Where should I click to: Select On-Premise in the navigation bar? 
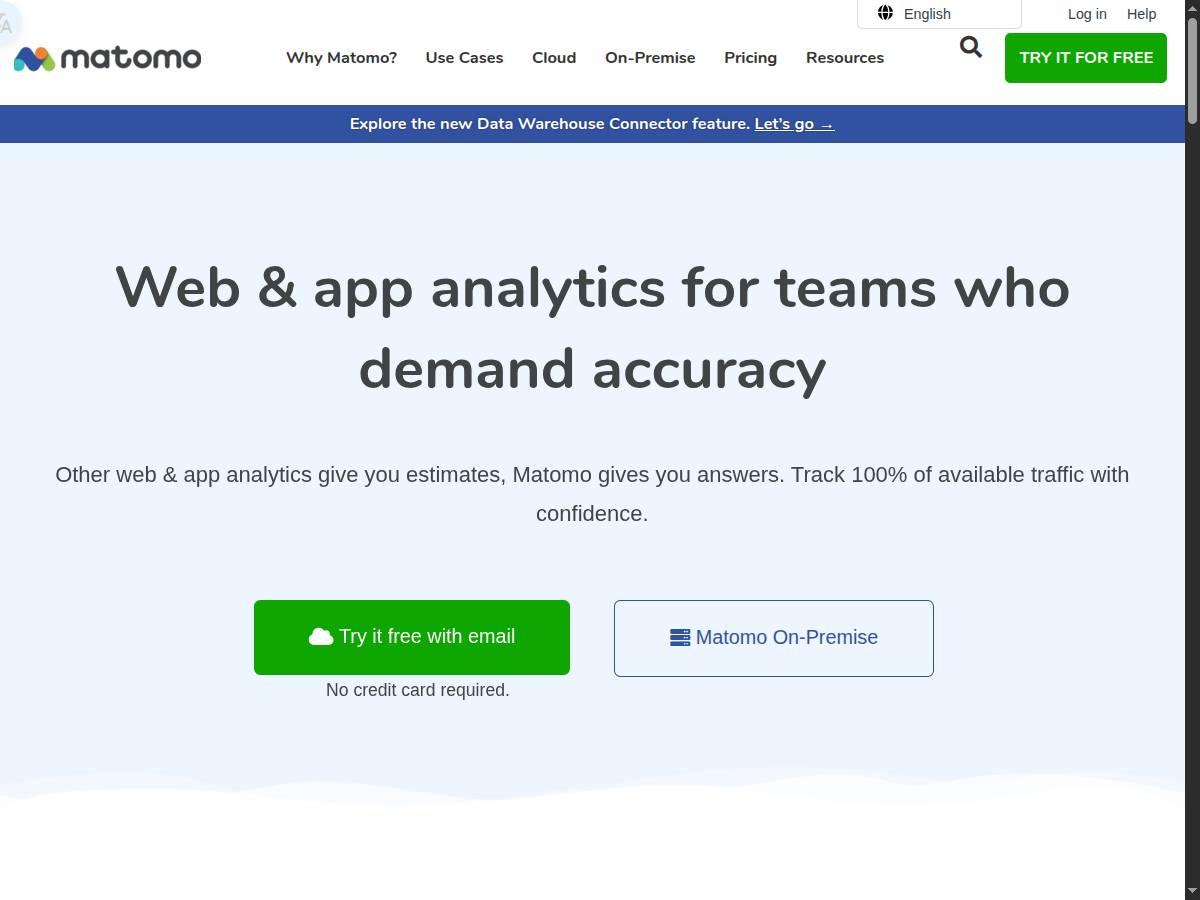pos(650,58)
